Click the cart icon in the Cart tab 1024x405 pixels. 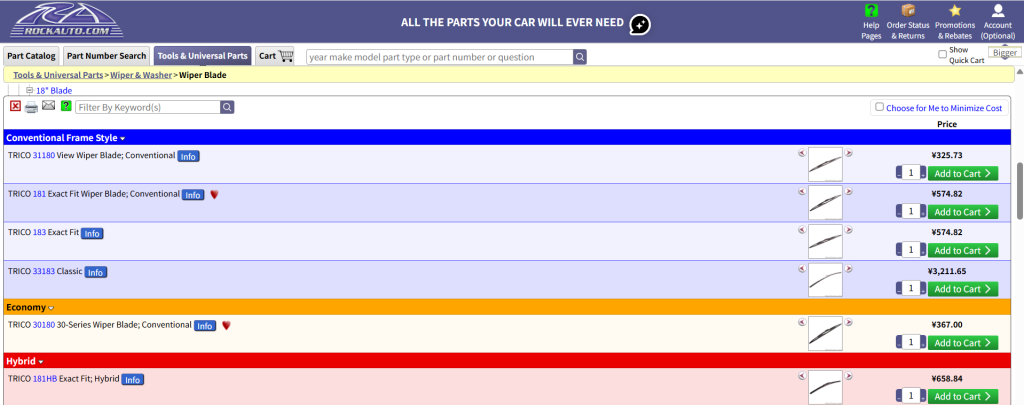286,56
